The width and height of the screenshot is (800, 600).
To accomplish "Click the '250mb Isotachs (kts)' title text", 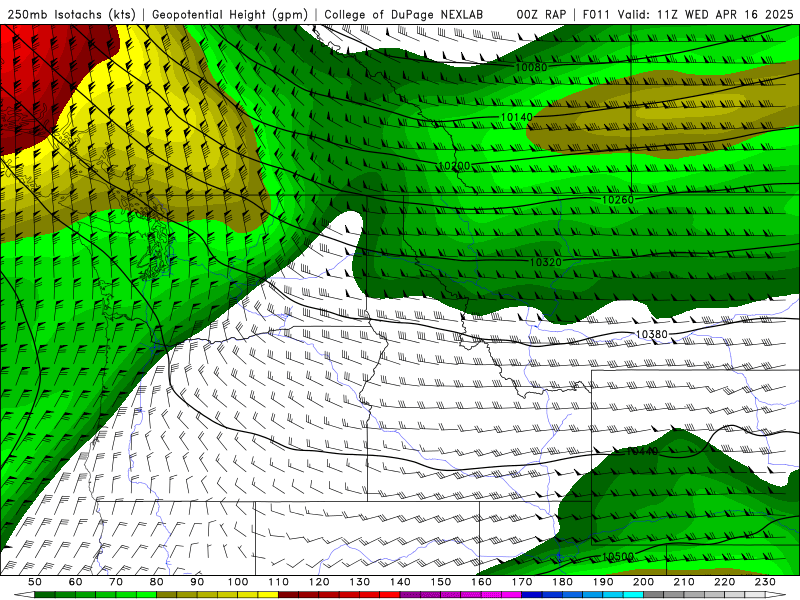I will [x=71, y=15].
